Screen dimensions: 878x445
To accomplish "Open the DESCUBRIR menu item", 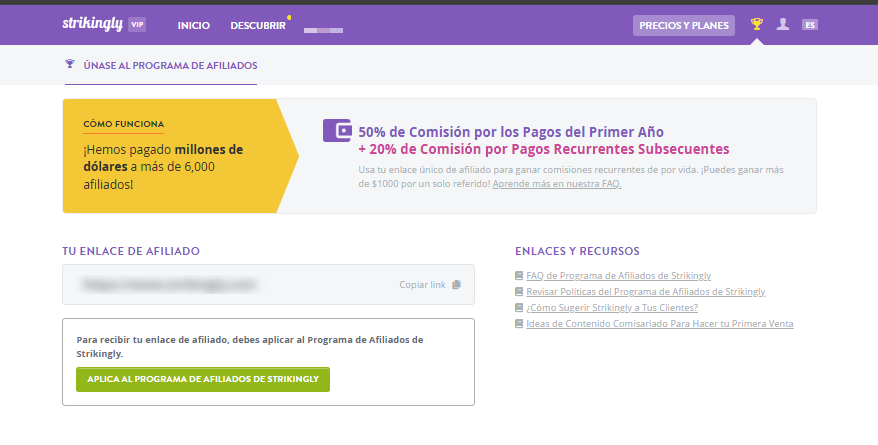I will 258,26.
